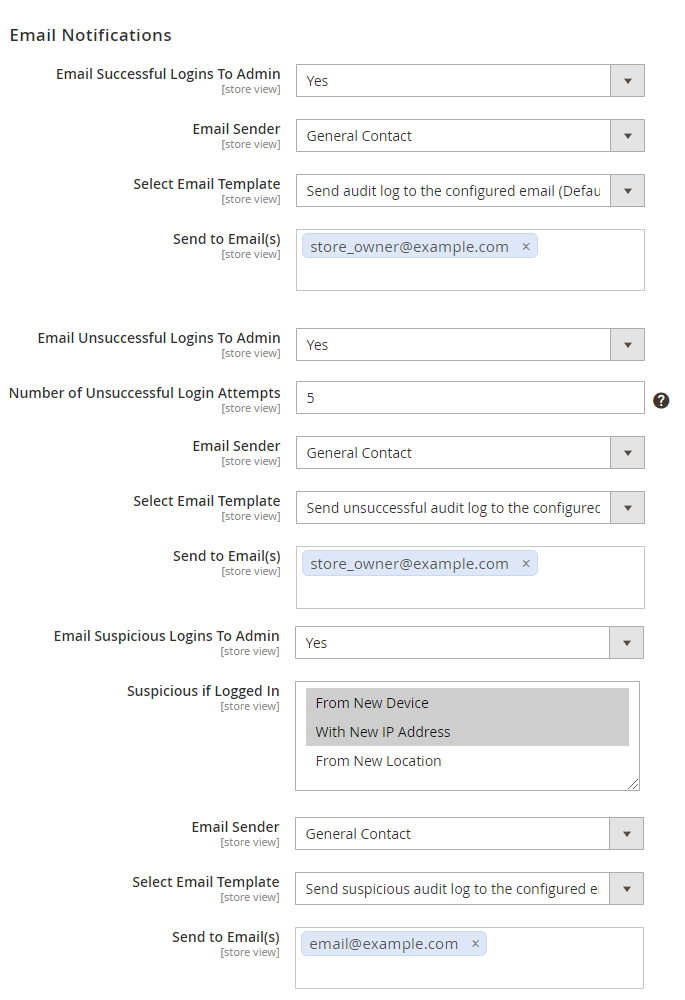The image size is (685, 1000).
Task: Expand Email Sender dropdown for unsuccessful logins
Action: coord(470,453)
